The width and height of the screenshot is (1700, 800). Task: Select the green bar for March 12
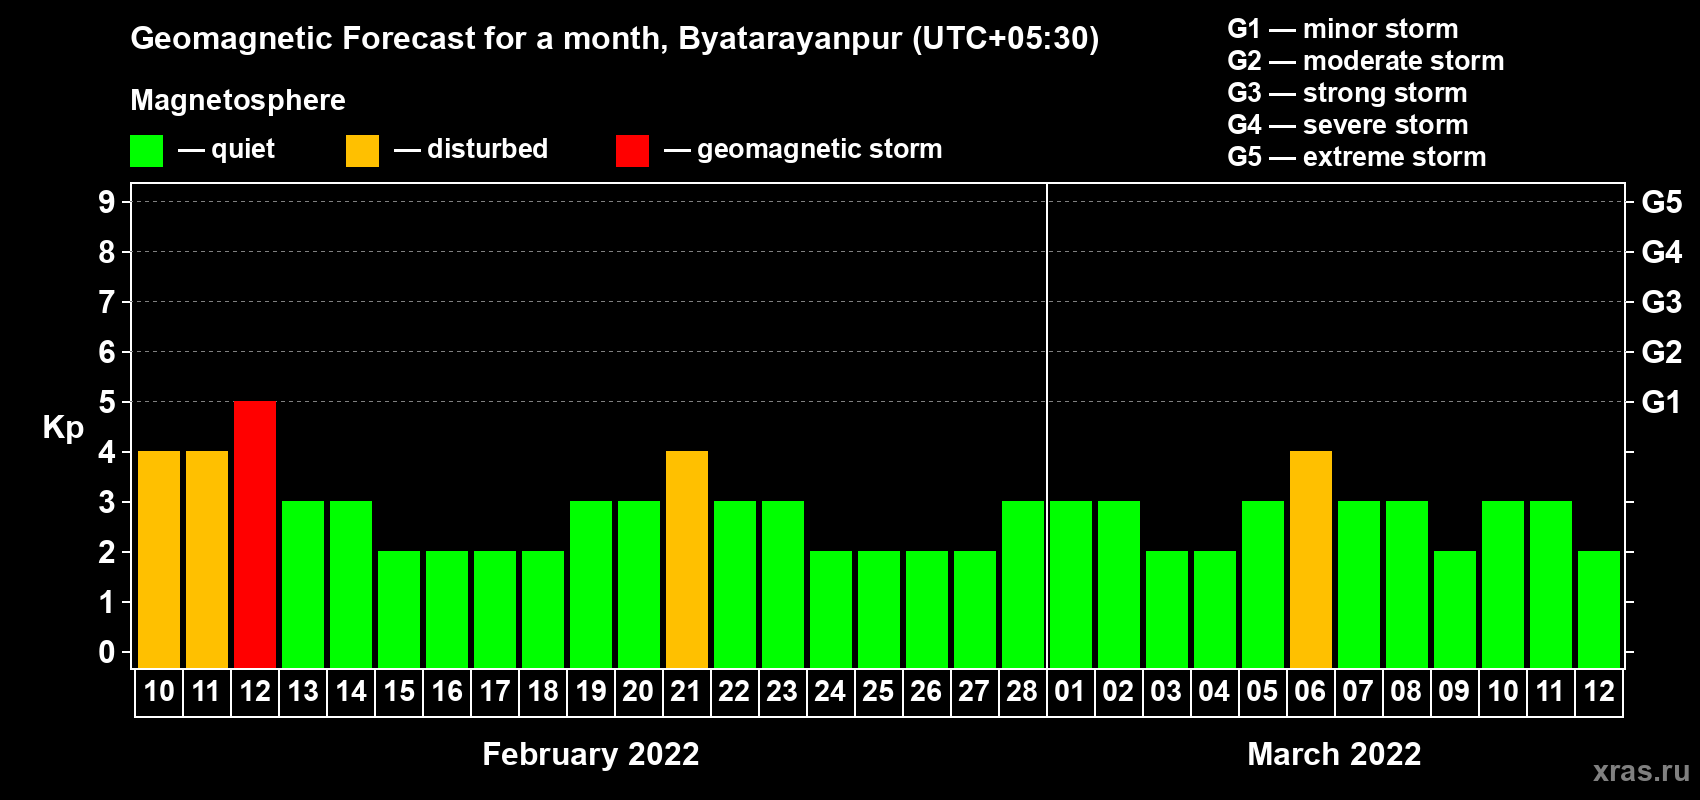(1599, 610)
